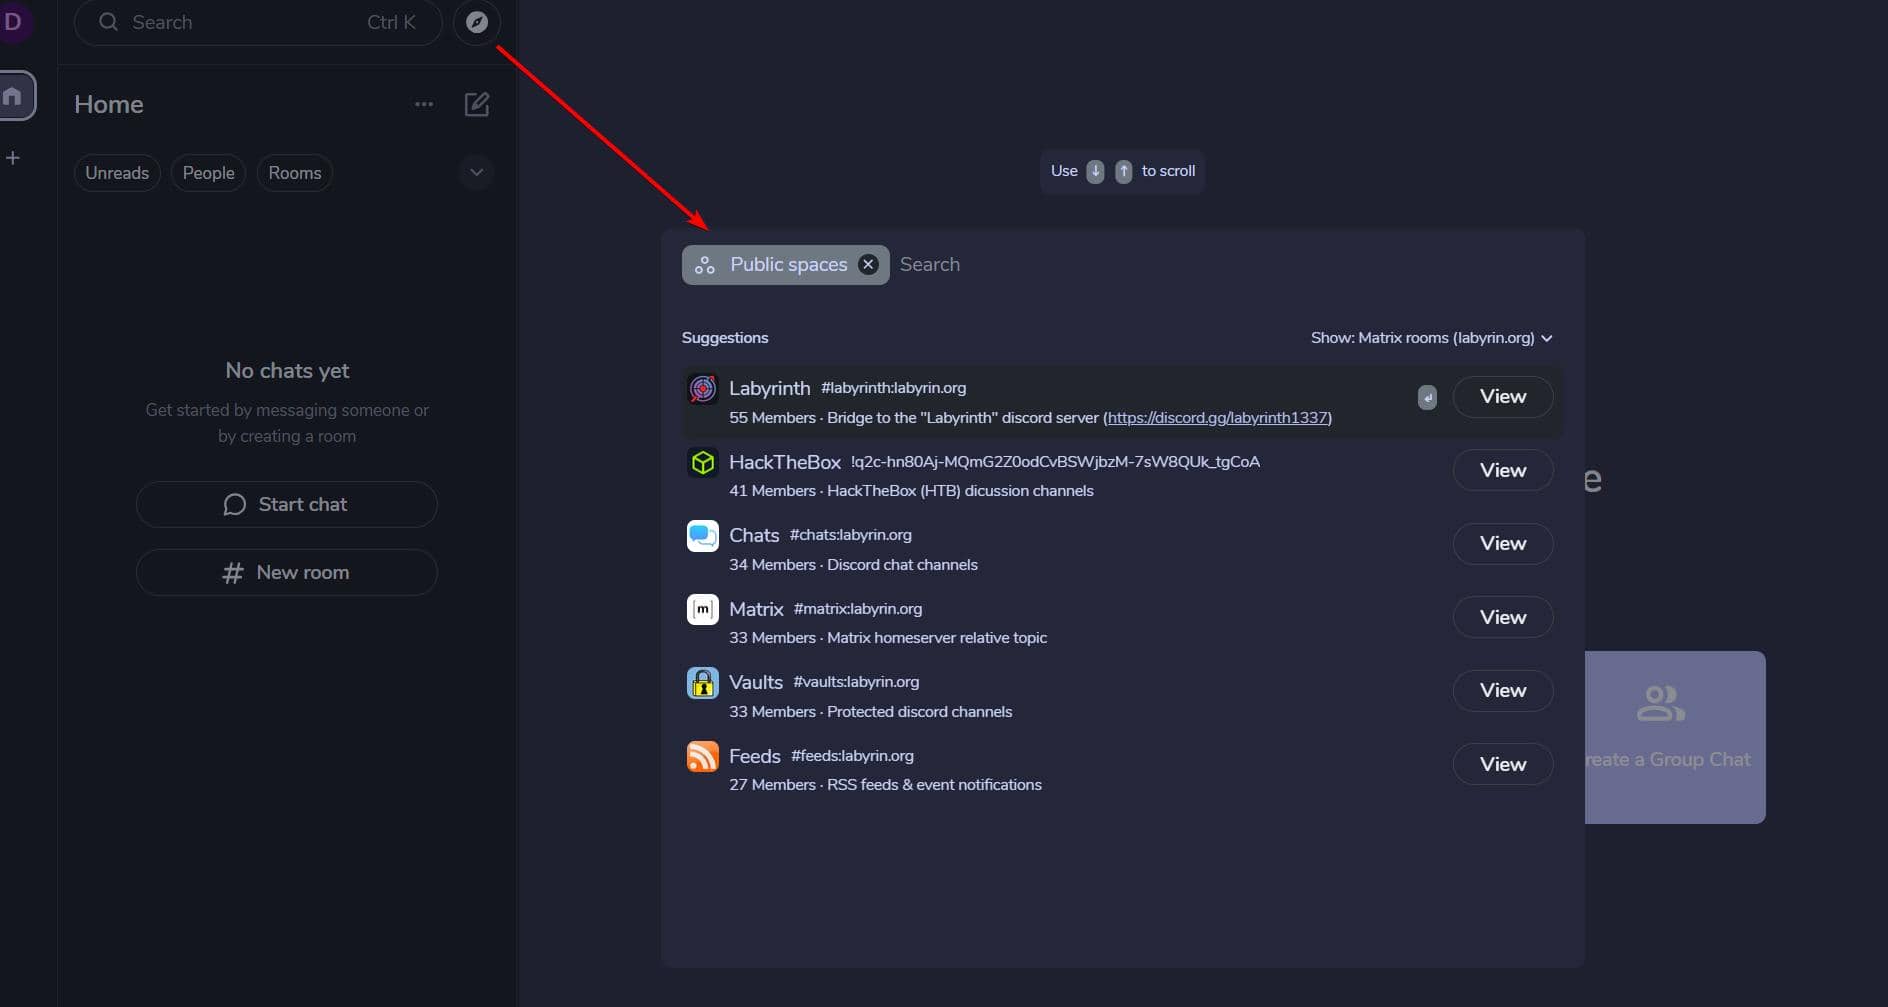This screenshot has height=1007, width=1888.
Task: Open the discord.gg/labyrinth1337 link
Action: pos(1218,418)
